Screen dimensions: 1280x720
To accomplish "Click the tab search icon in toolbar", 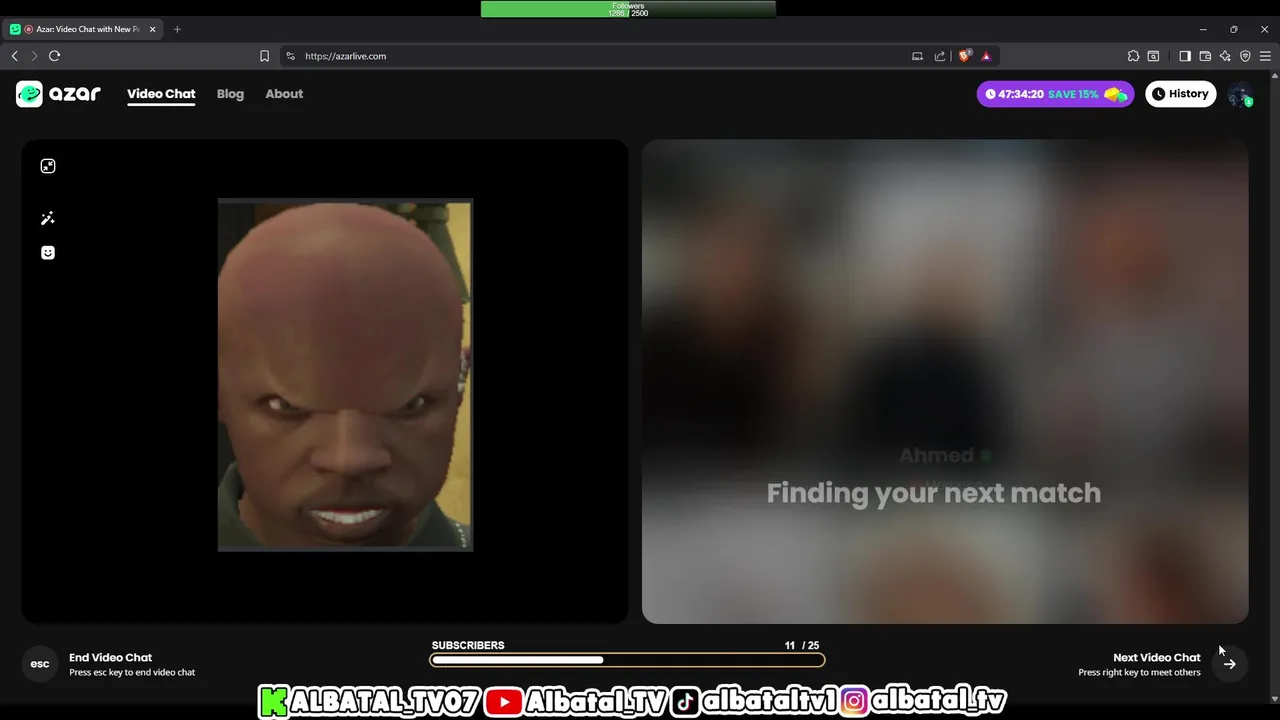I will click(x=1153, y=56).
